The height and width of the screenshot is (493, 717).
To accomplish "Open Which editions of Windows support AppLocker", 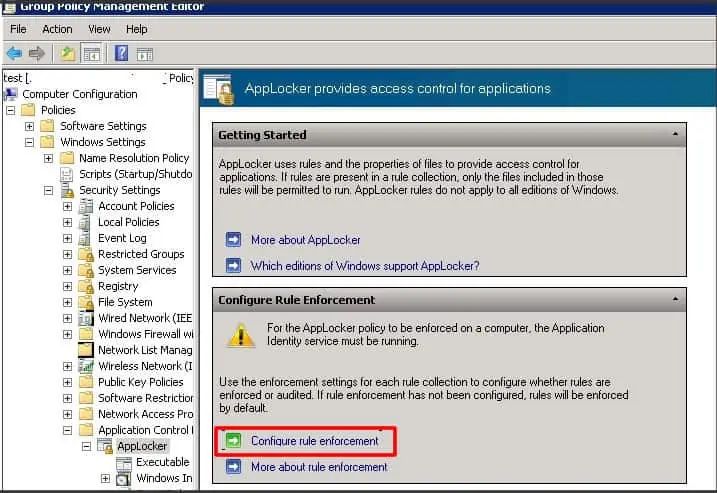I will pos(365,266).
